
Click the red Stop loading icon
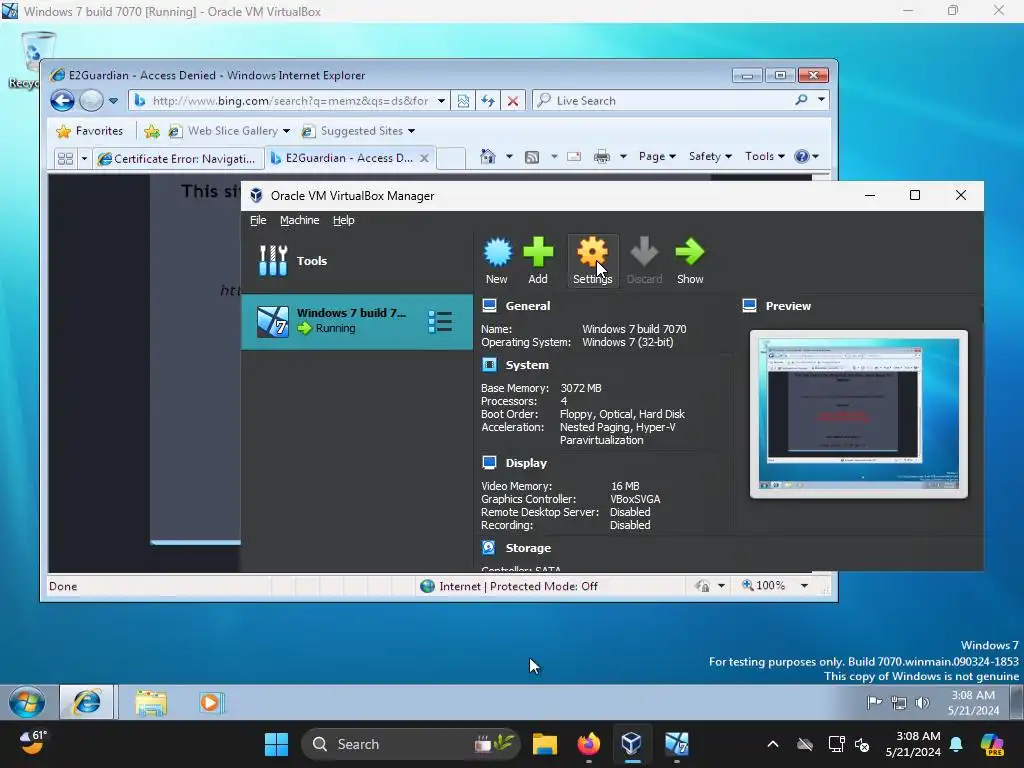(513, 101)
